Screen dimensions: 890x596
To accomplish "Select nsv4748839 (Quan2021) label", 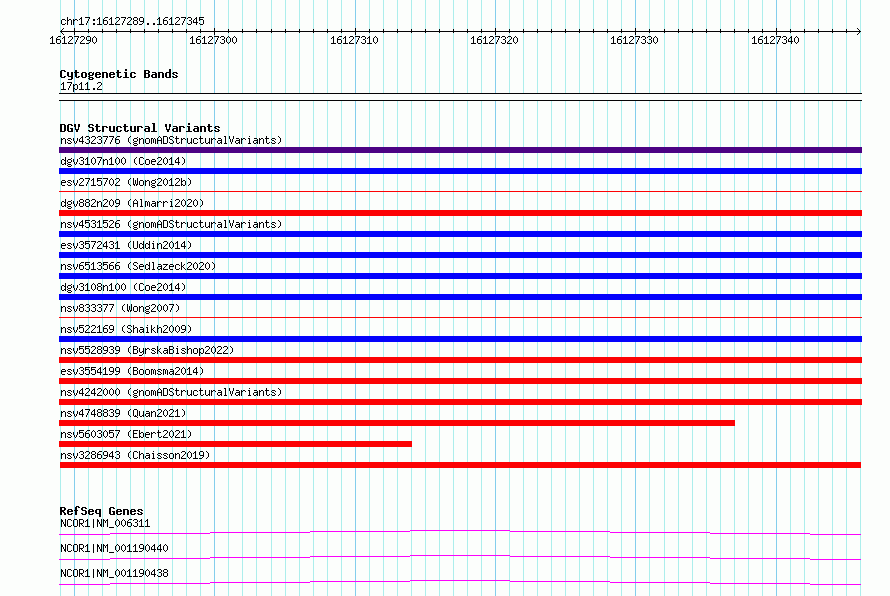I will 123,413.
